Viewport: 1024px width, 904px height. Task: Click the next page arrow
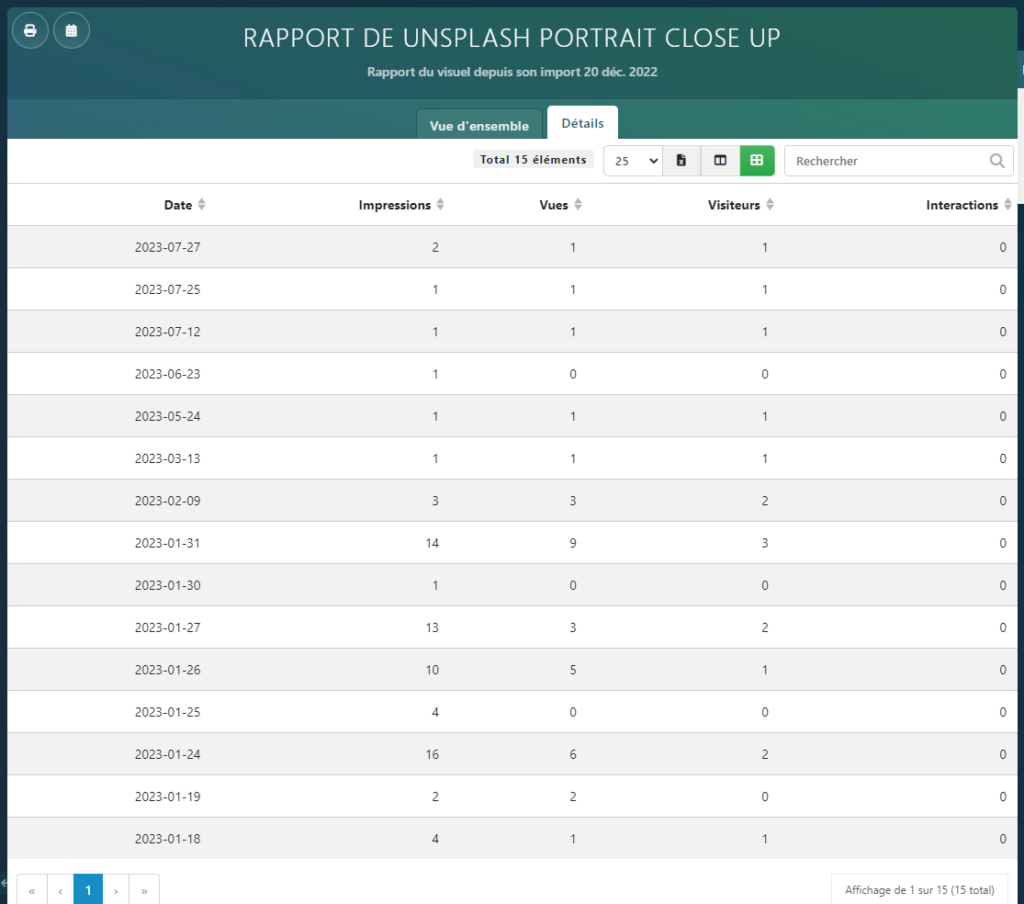(116, 890)
